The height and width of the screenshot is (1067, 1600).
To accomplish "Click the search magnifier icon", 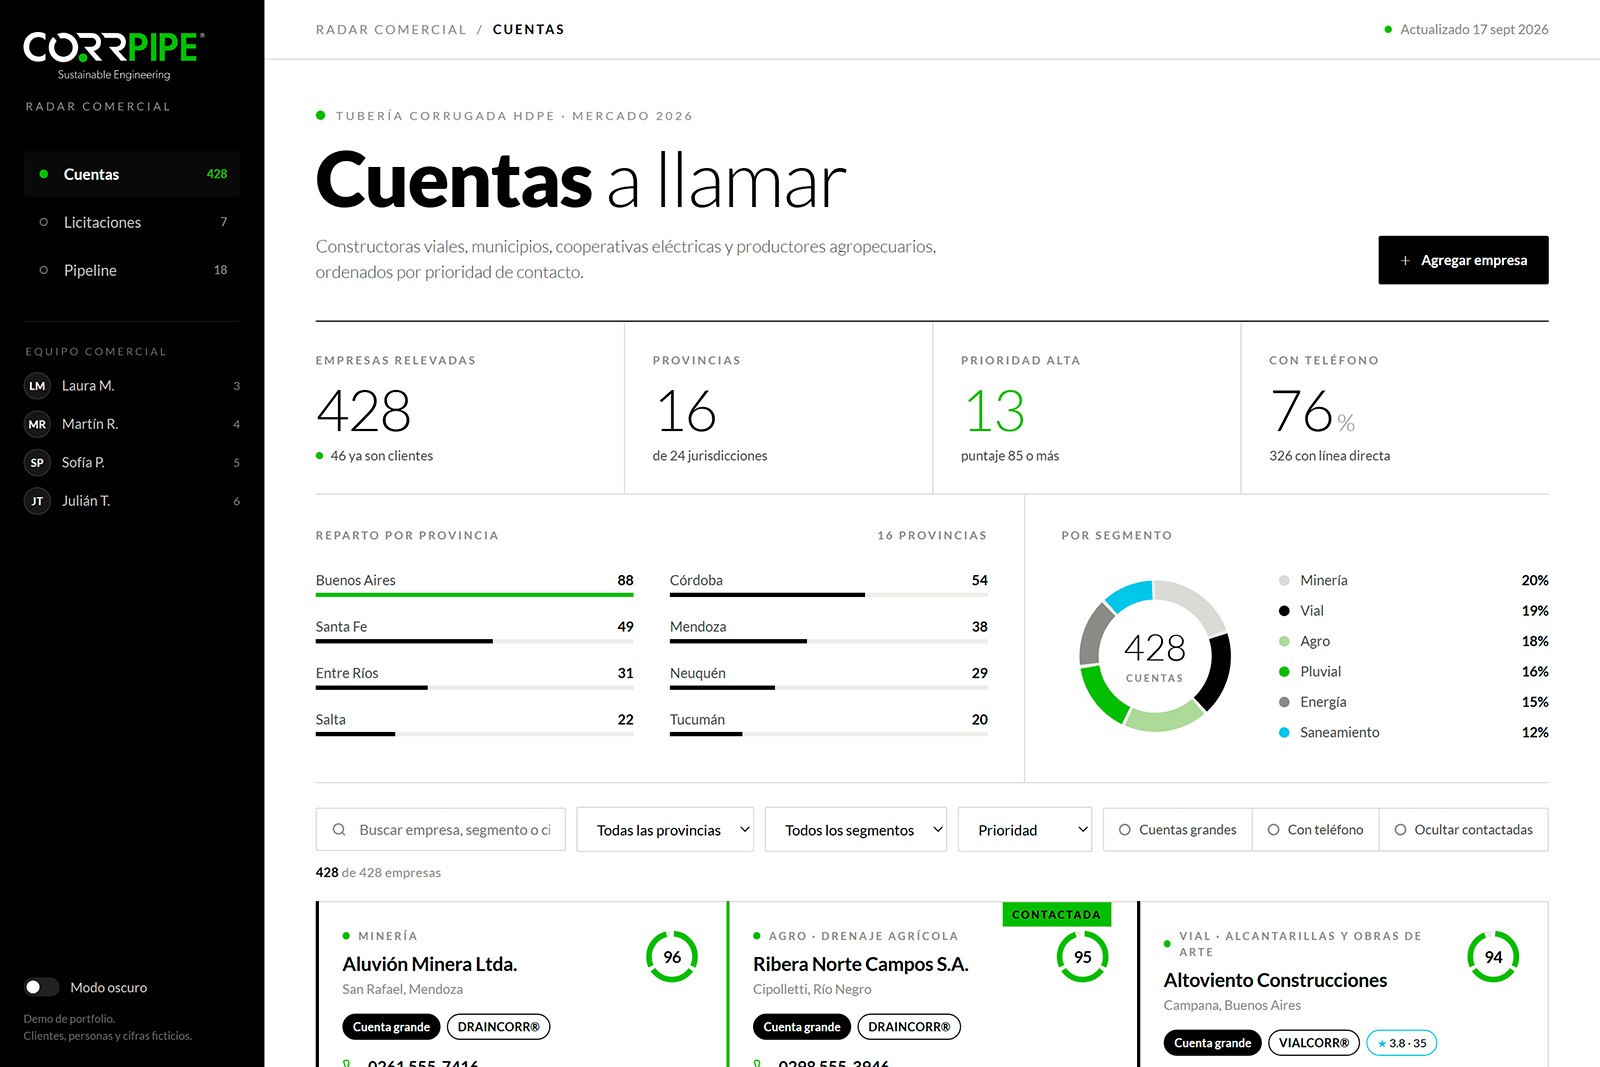I will click(x=339, y=830).
